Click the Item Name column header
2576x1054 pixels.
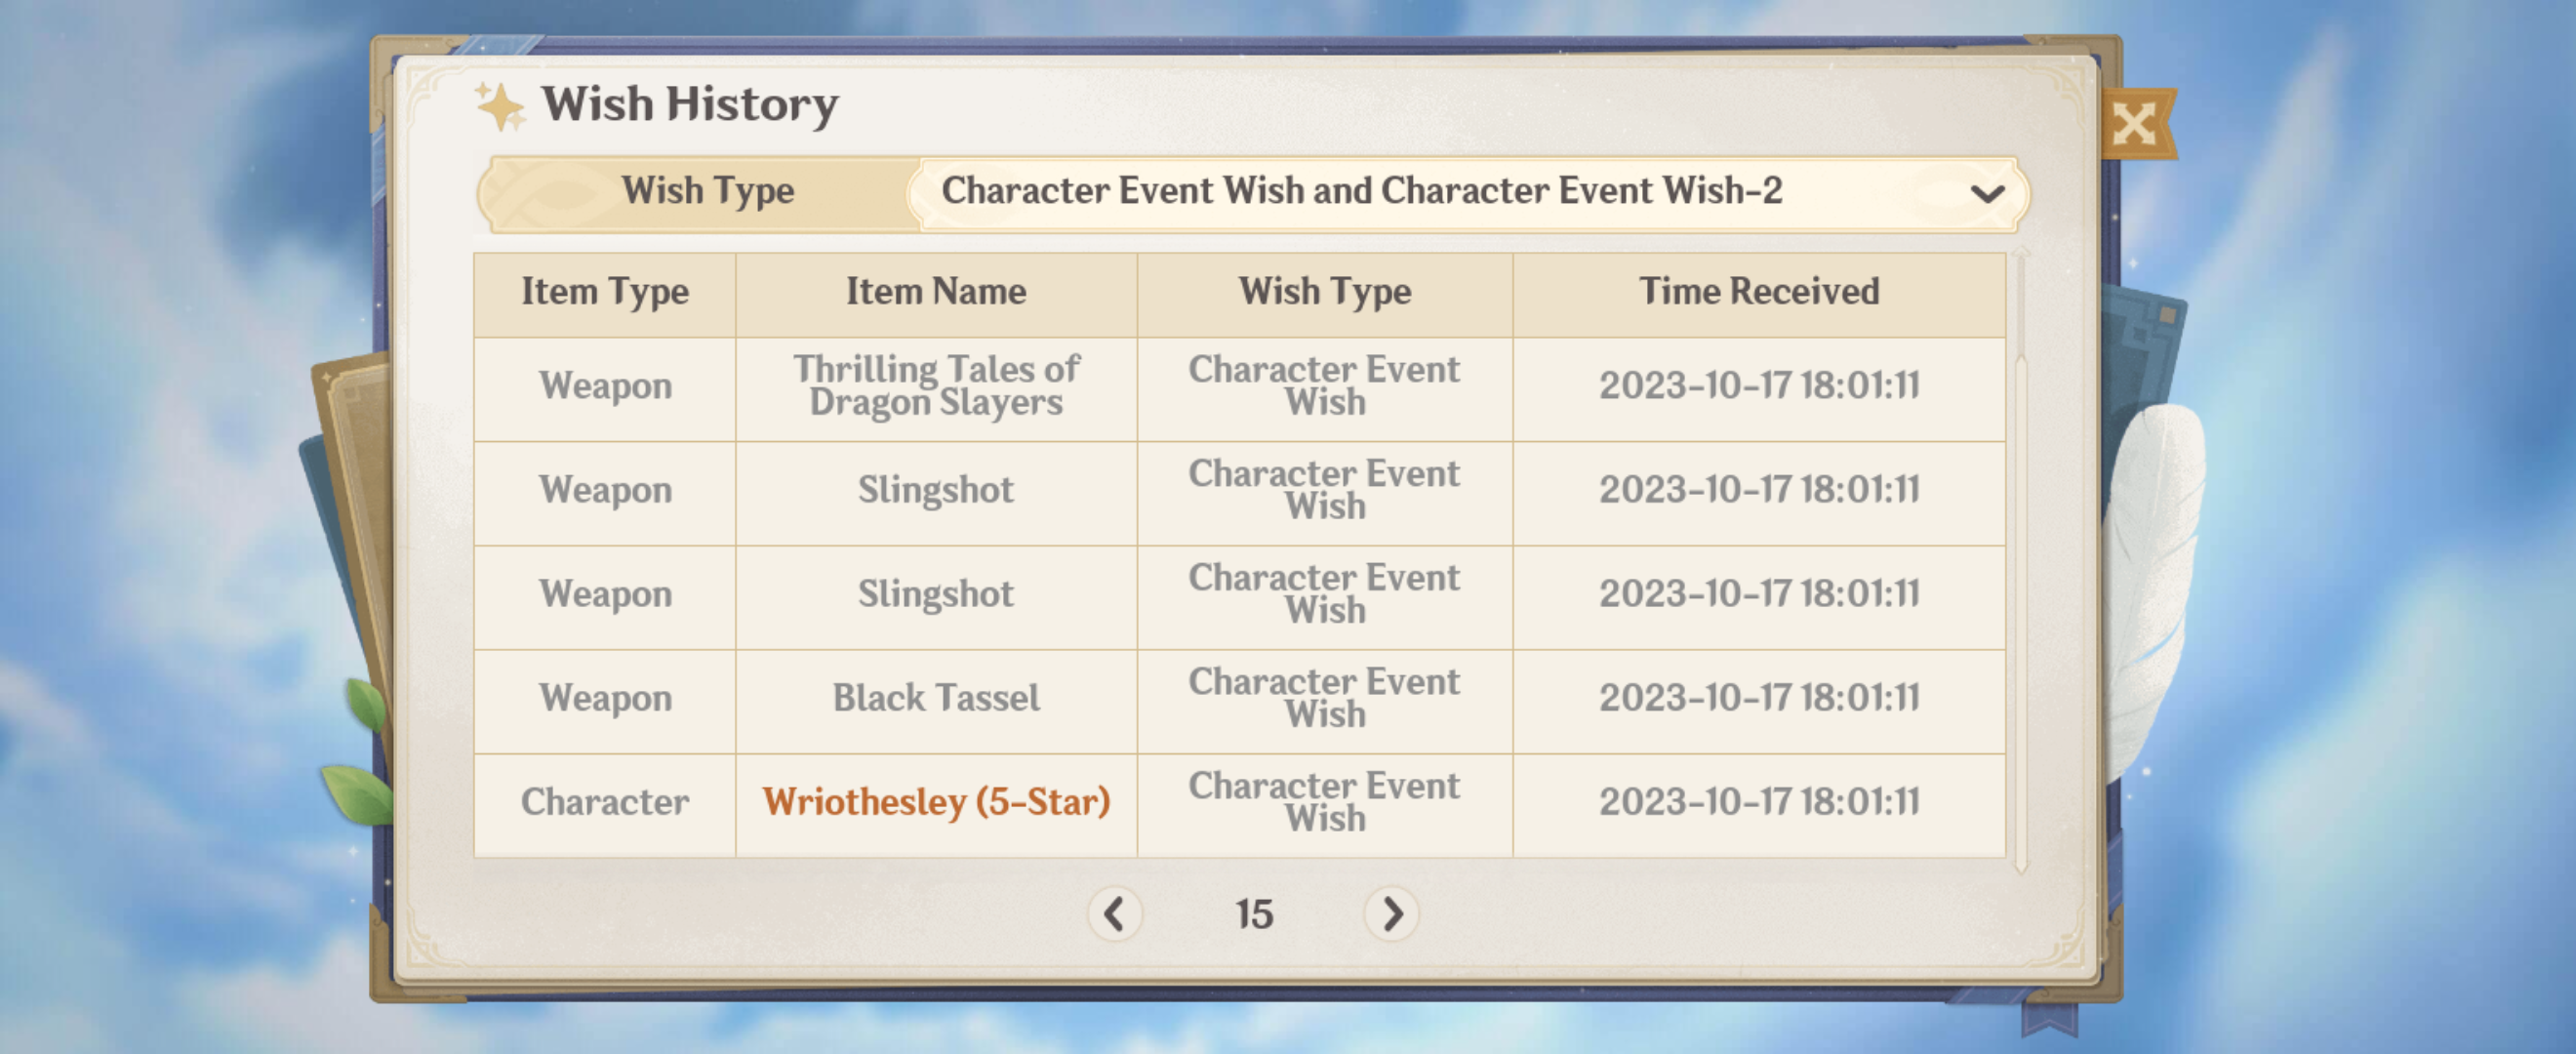pos(936,292)
